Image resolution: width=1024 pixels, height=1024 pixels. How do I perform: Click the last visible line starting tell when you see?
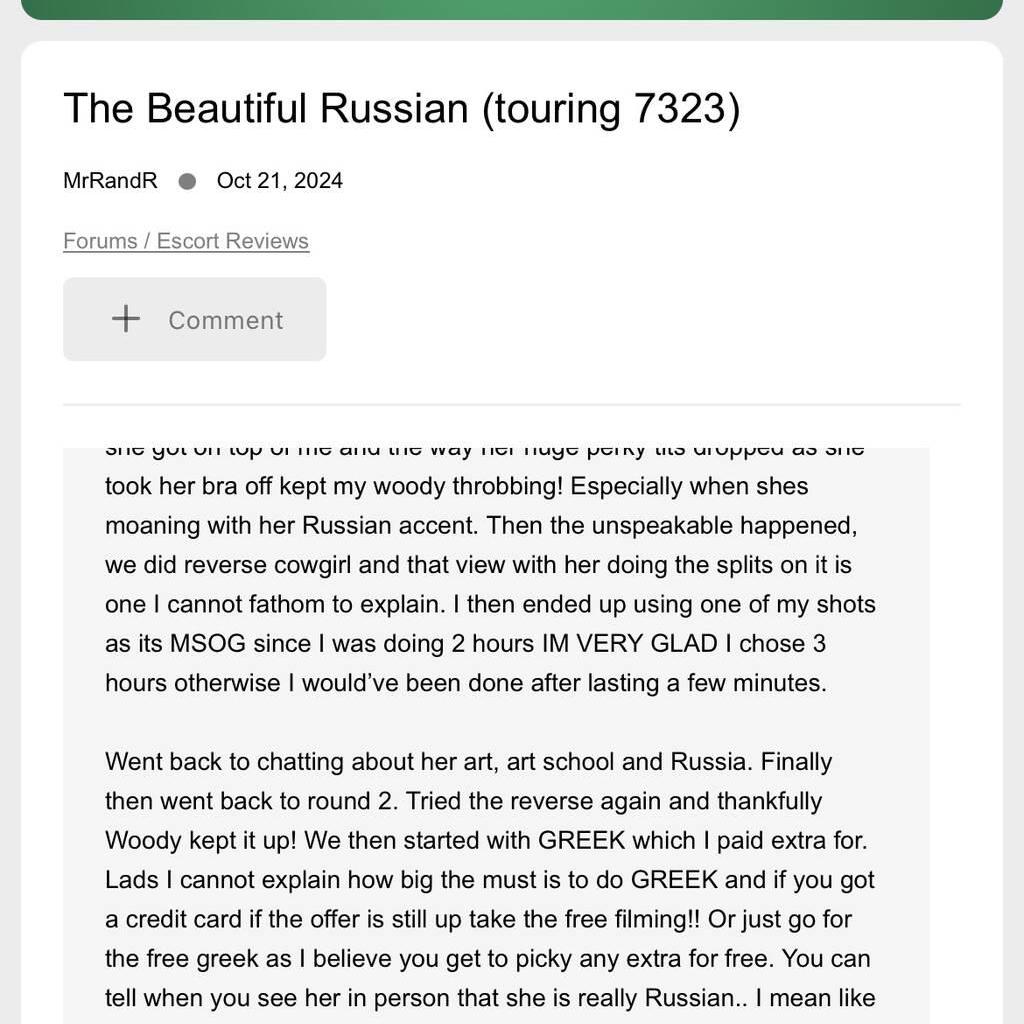[x=490, y=998]
